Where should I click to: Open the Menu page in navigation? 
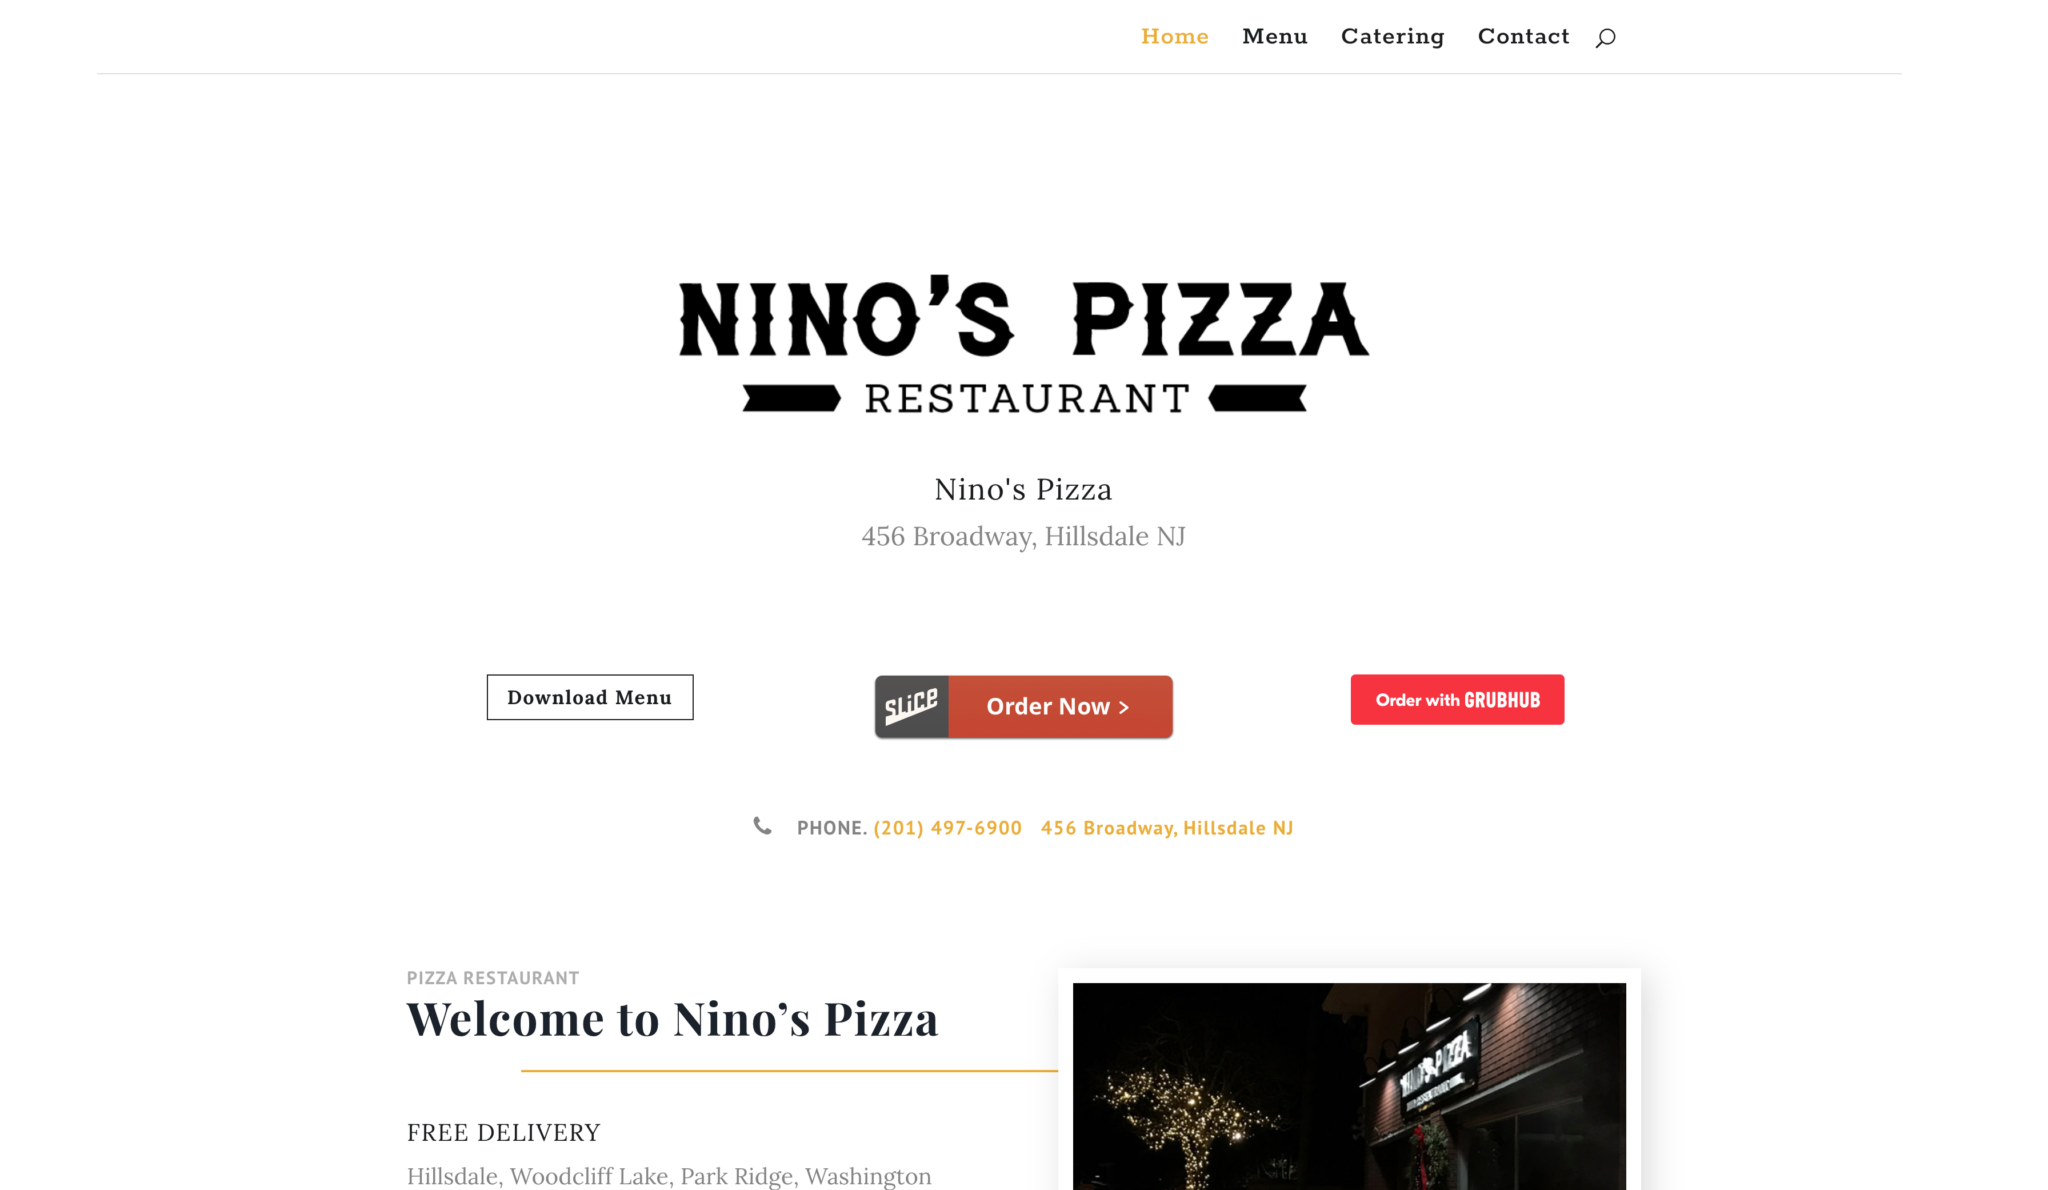[x=1275, y=36]
